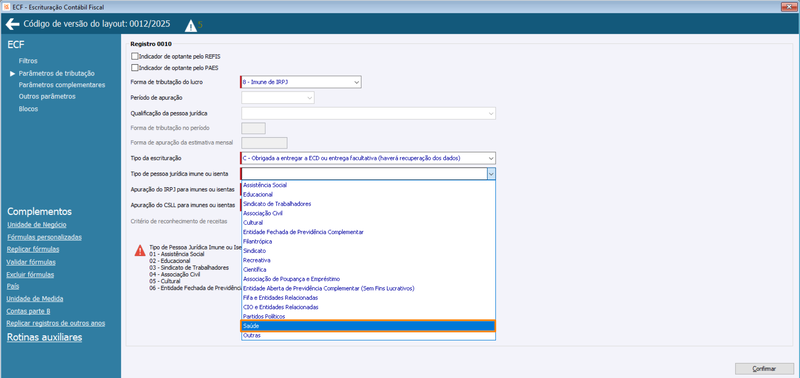Open Blocos in the sidebar
The height and width of the screenshot is (378, 800).
[x=28, y=109]
